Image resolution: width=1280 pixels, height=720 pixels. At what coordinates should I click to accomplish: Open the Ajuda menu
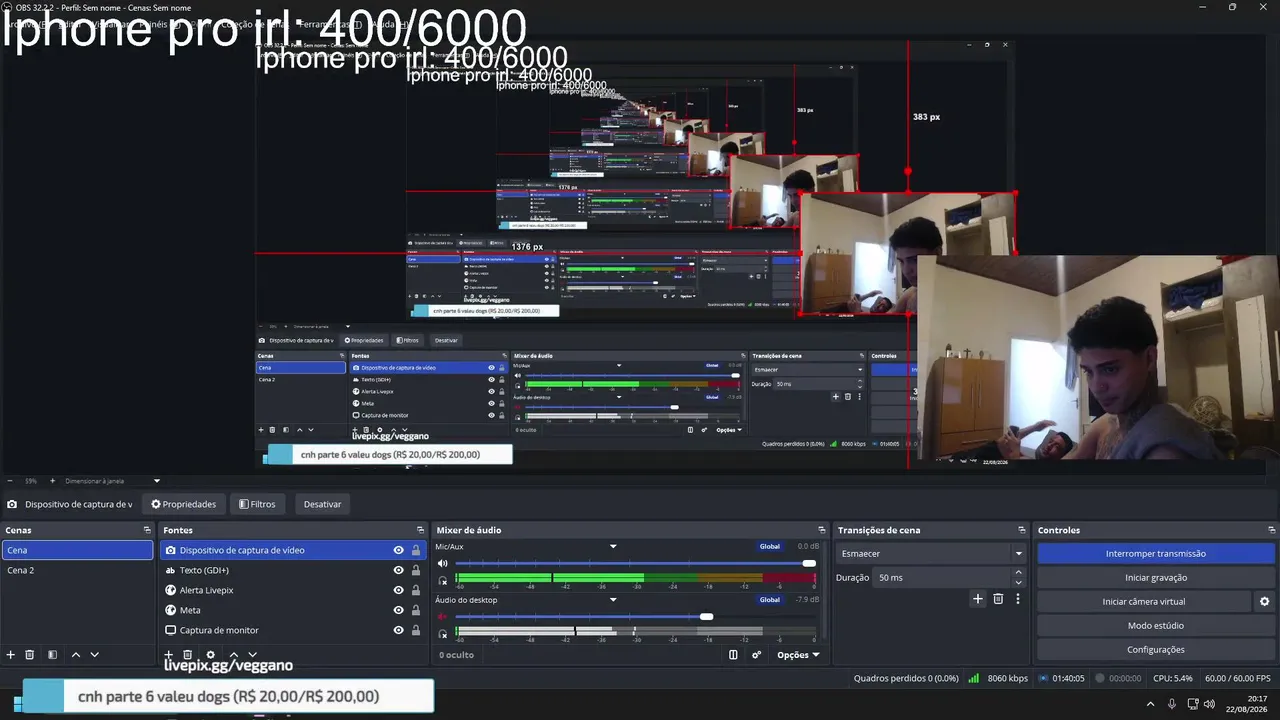391,23
